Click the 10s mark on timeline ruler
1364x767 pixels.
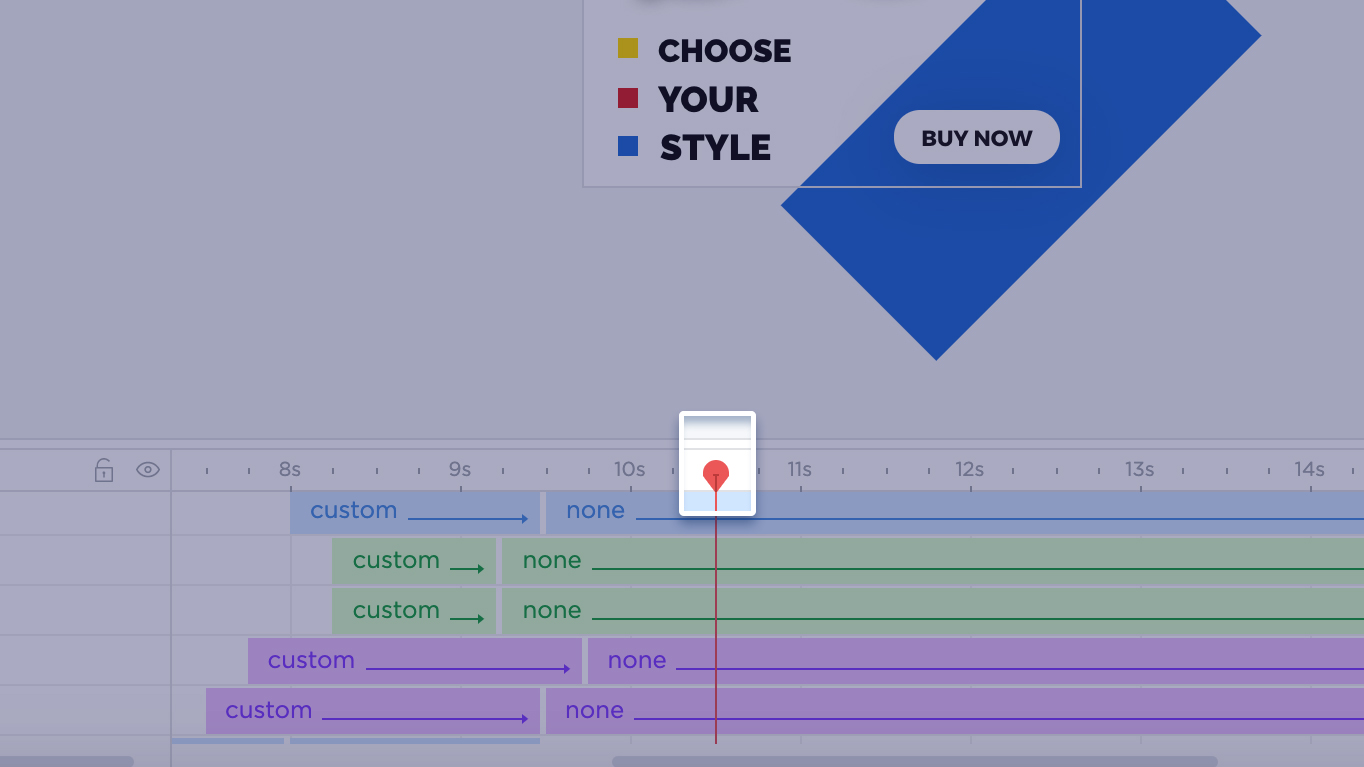point(630,469)
